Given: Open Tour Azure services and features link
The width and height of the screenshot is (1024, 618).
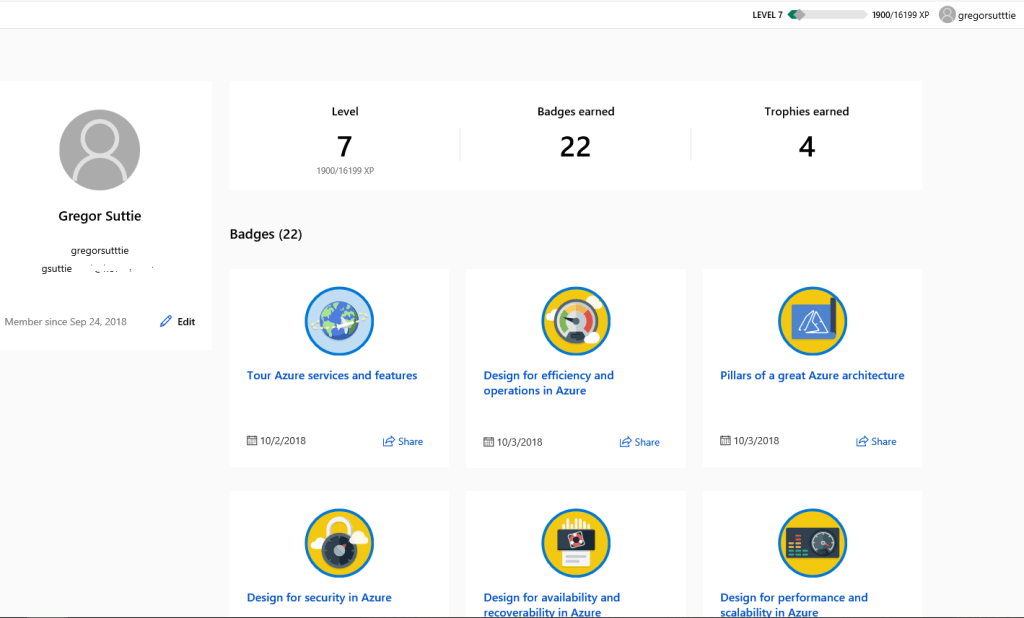Looking at the screenshot, I should point(332,375).
